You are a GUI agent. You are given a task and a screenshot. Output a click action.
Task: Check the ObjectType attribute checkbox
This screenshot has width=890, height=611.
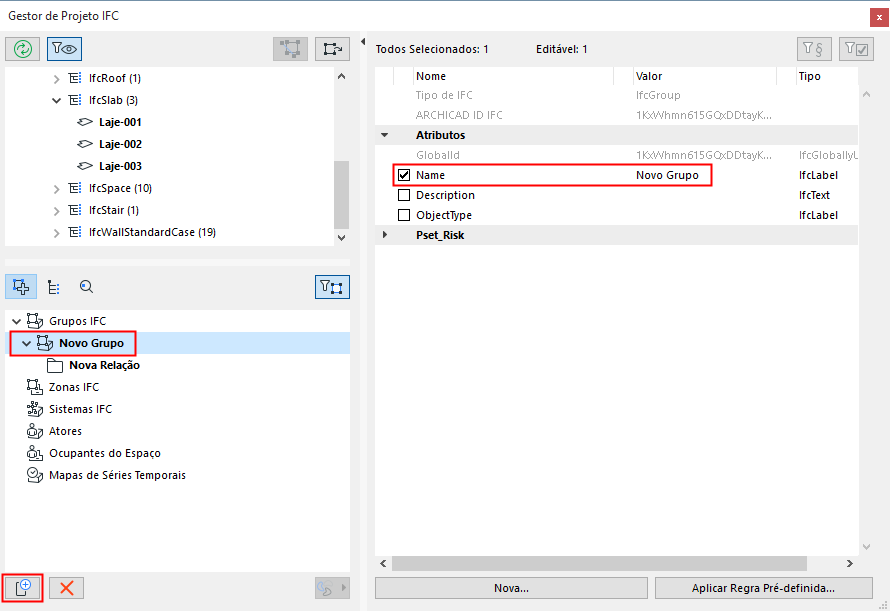coord(404,215)
